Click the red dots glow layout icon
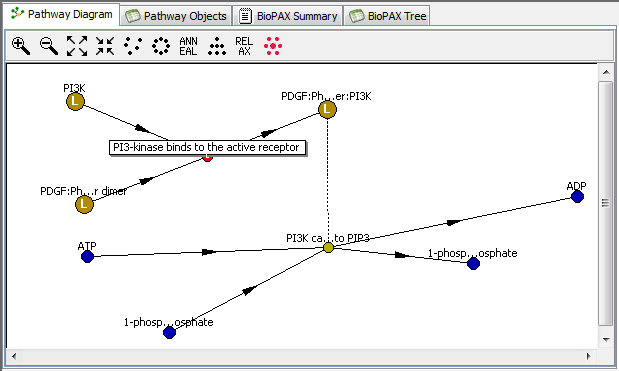 point(273,46)
